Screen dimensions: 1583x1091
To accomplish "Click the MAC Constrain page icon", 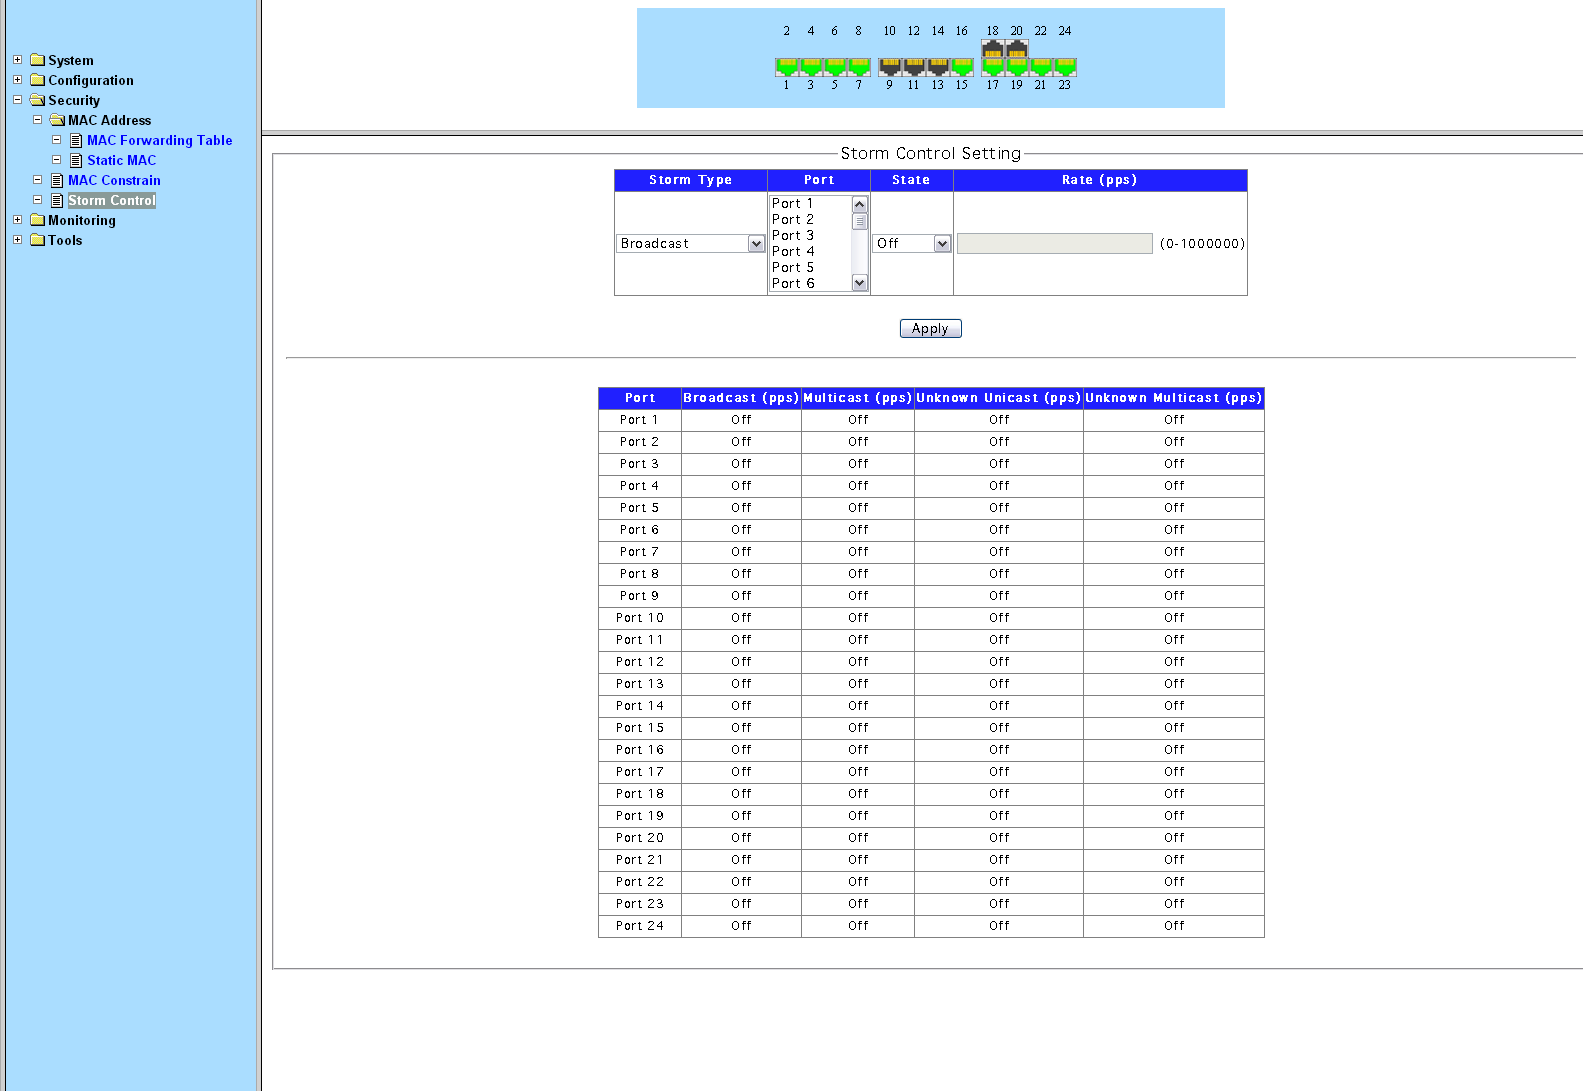I will [x=57, y=180].
